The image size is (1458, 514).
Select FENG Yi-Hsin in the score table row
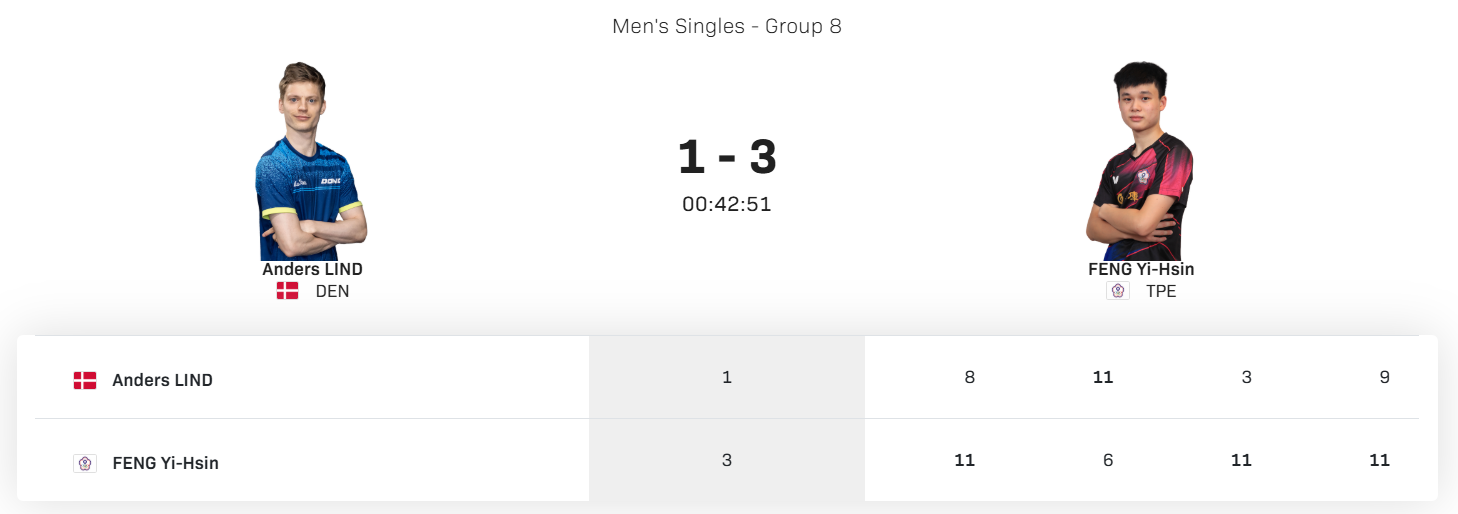pos(165,463)
